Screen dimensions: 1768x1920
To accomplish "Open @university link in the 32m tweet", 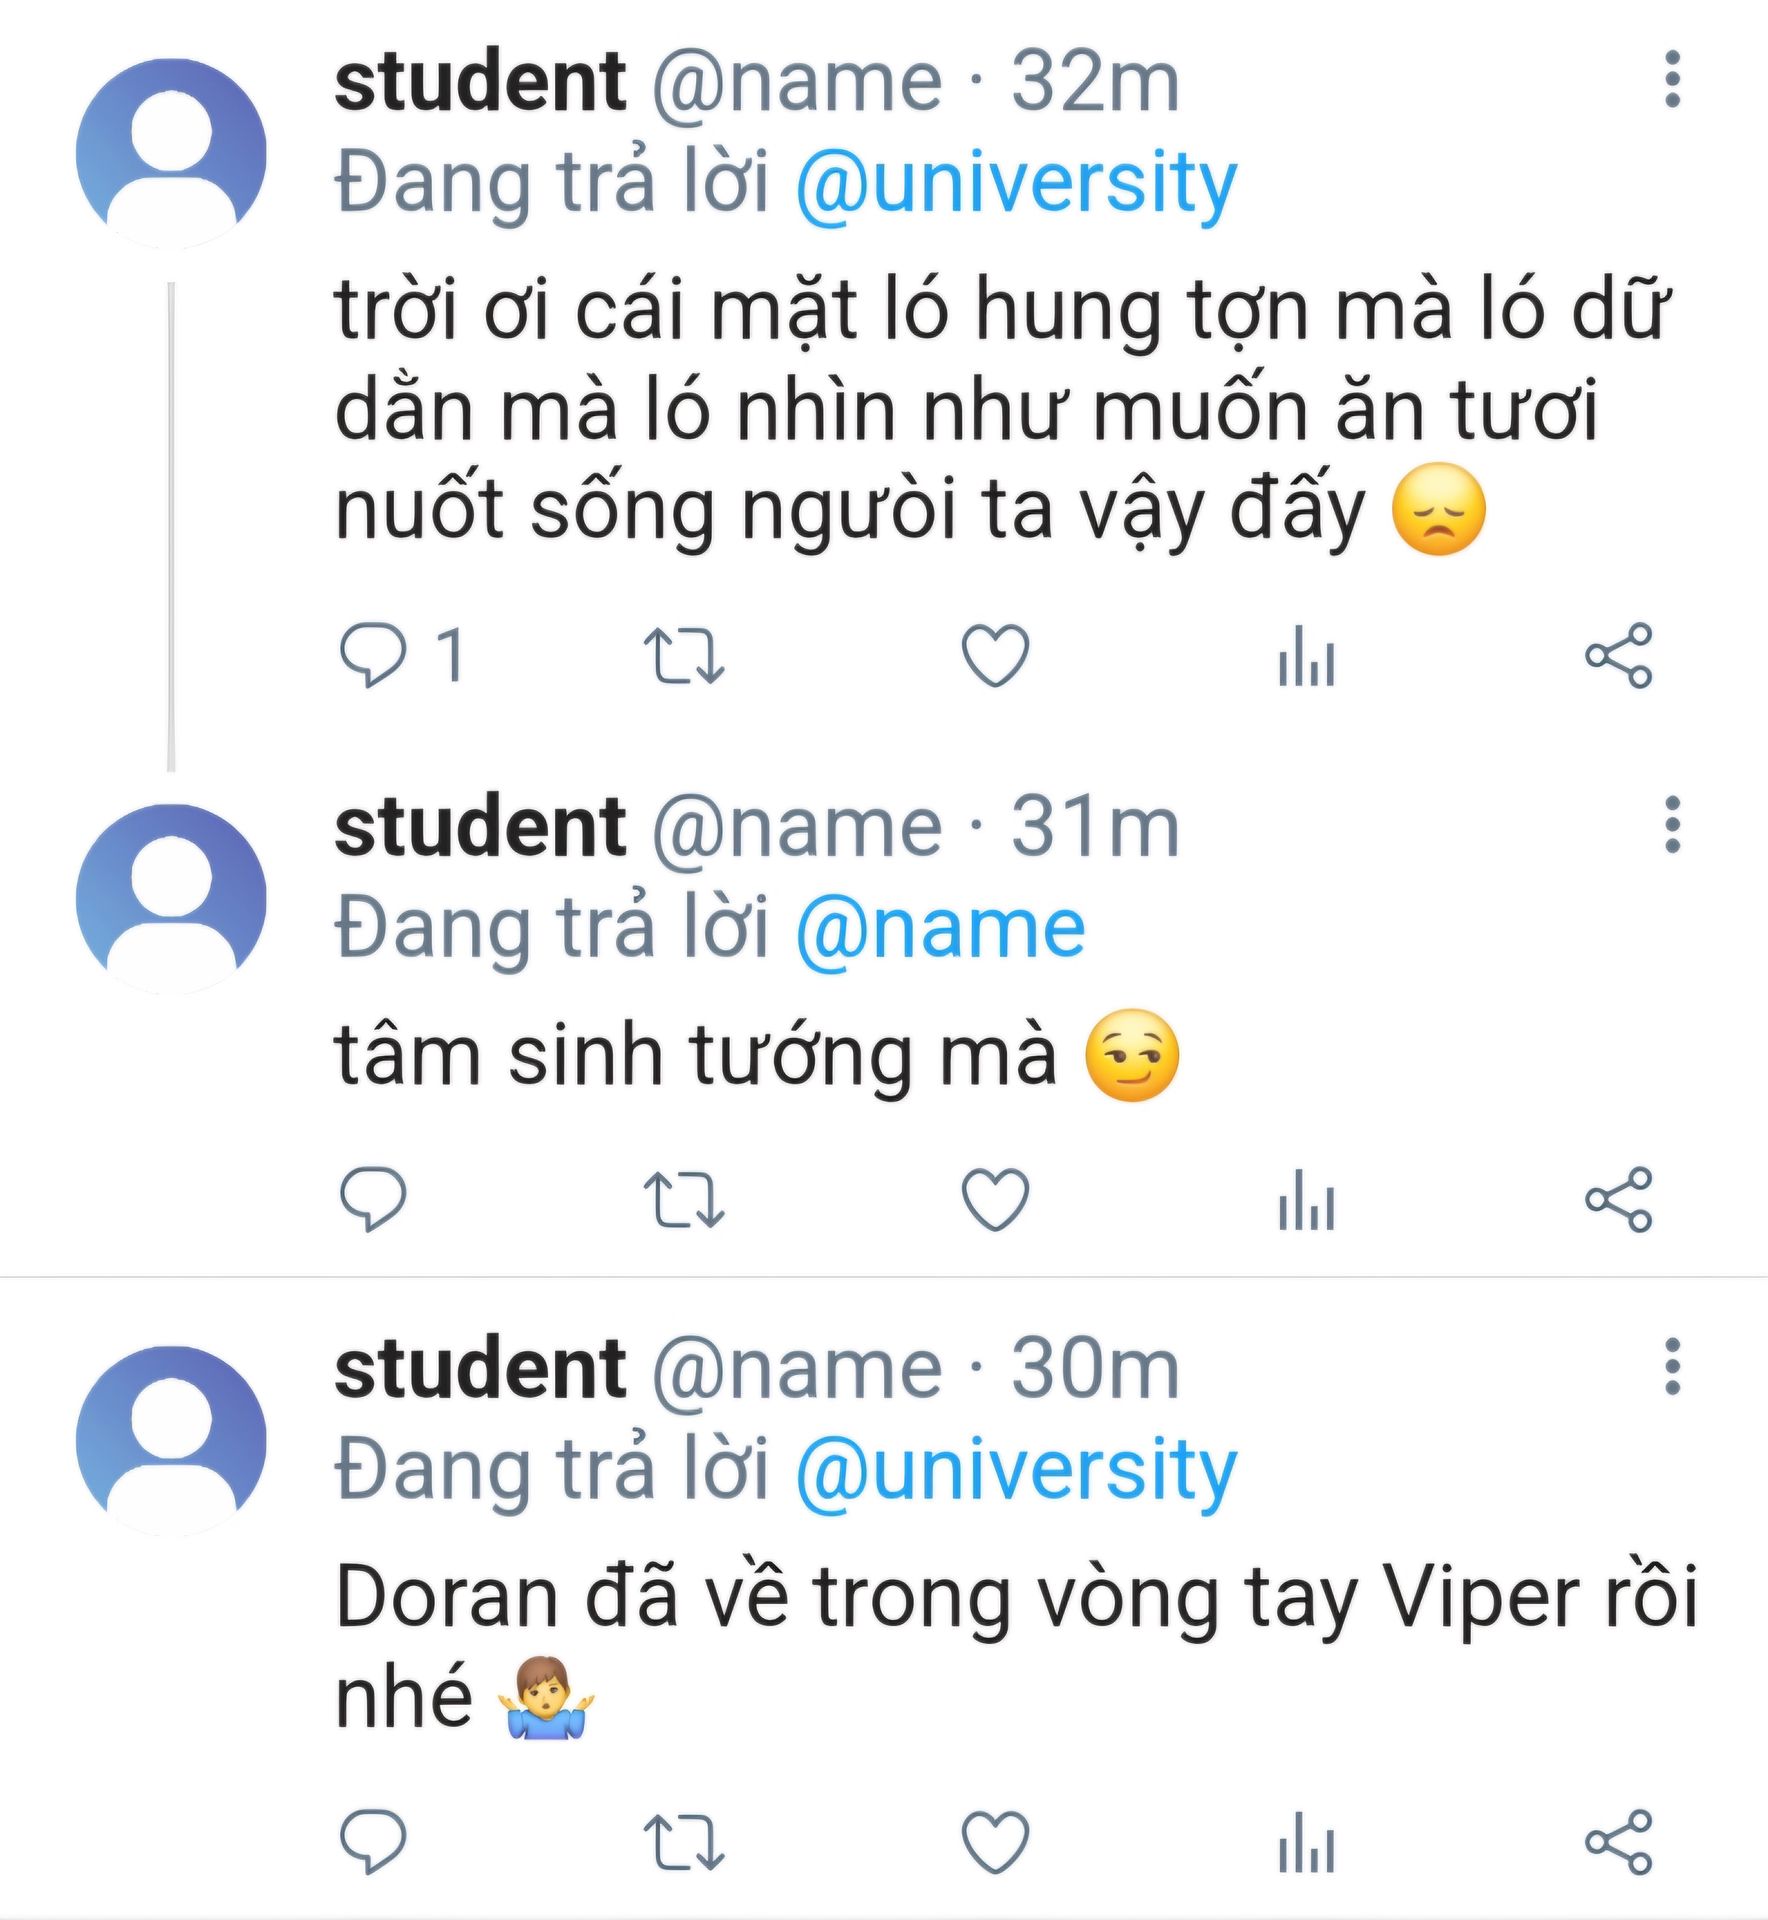I will click(1016, 183).
